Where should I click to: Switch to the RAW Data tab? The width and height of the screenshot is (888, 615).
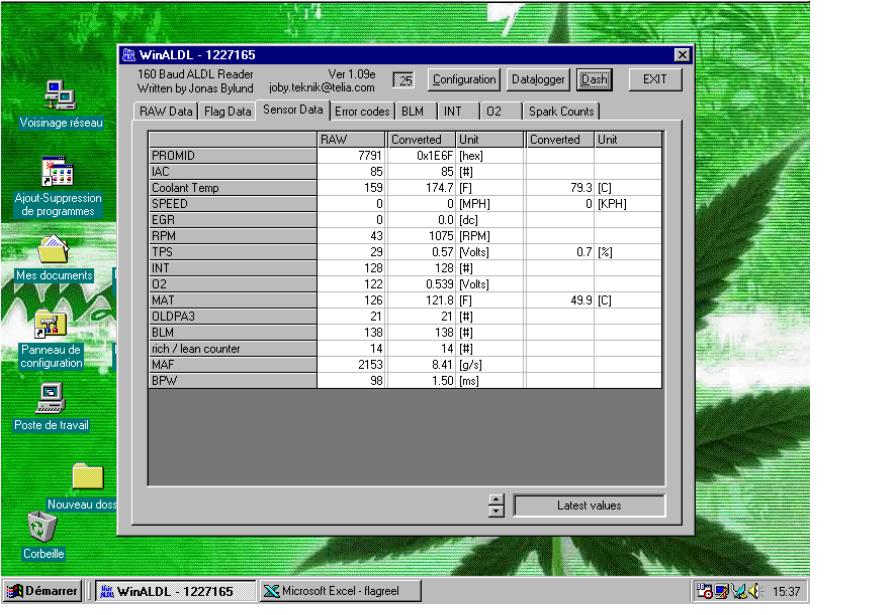click(165, 112)
